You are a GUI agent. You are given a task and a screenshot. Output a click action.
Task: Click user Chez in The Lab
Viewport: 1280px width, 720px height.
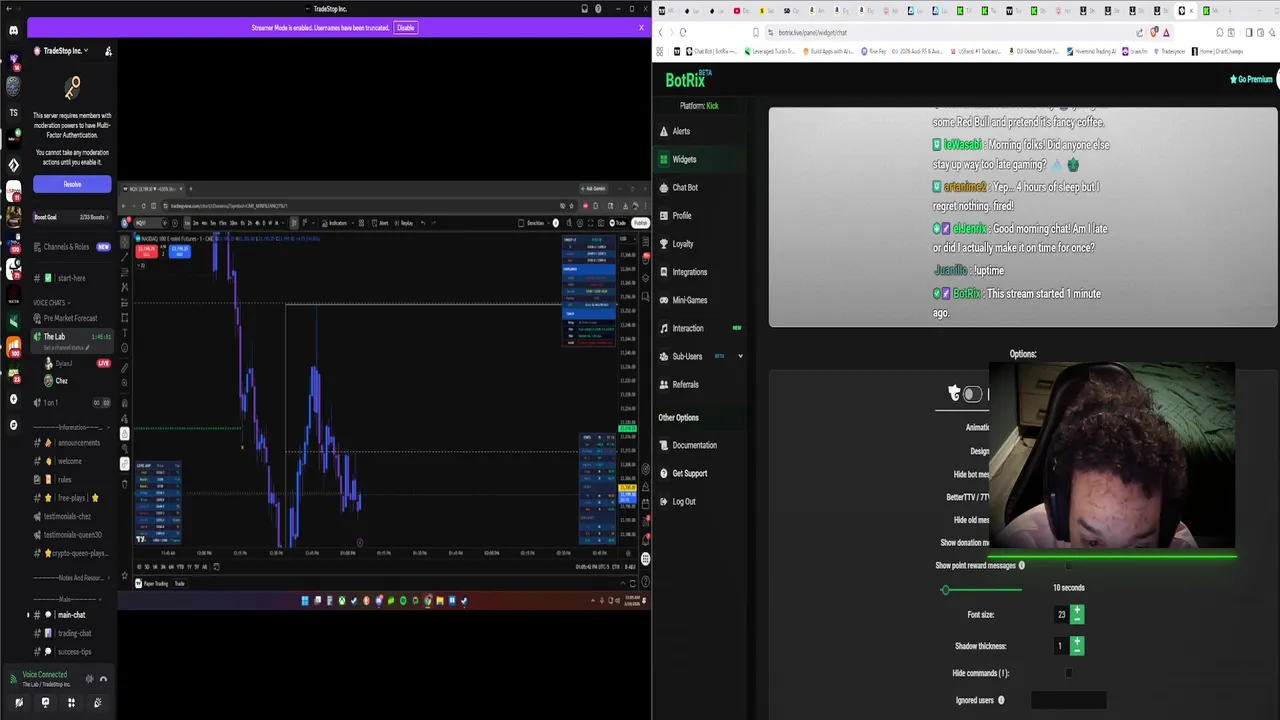click(62, 381)
